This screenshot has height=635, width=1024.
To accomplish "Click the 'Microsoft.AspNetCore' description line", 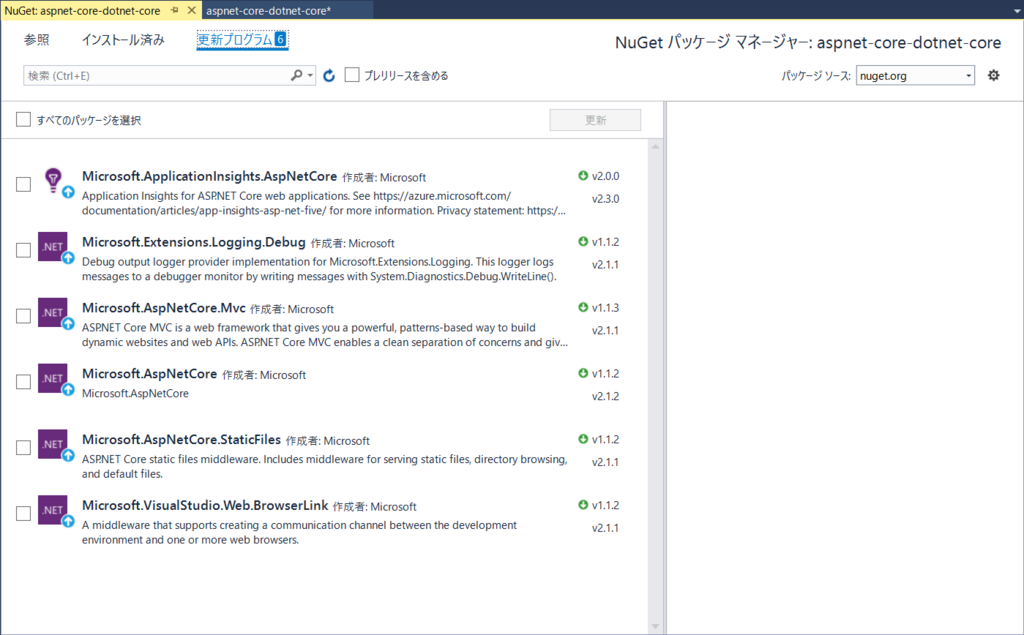I will click(135, 393).
